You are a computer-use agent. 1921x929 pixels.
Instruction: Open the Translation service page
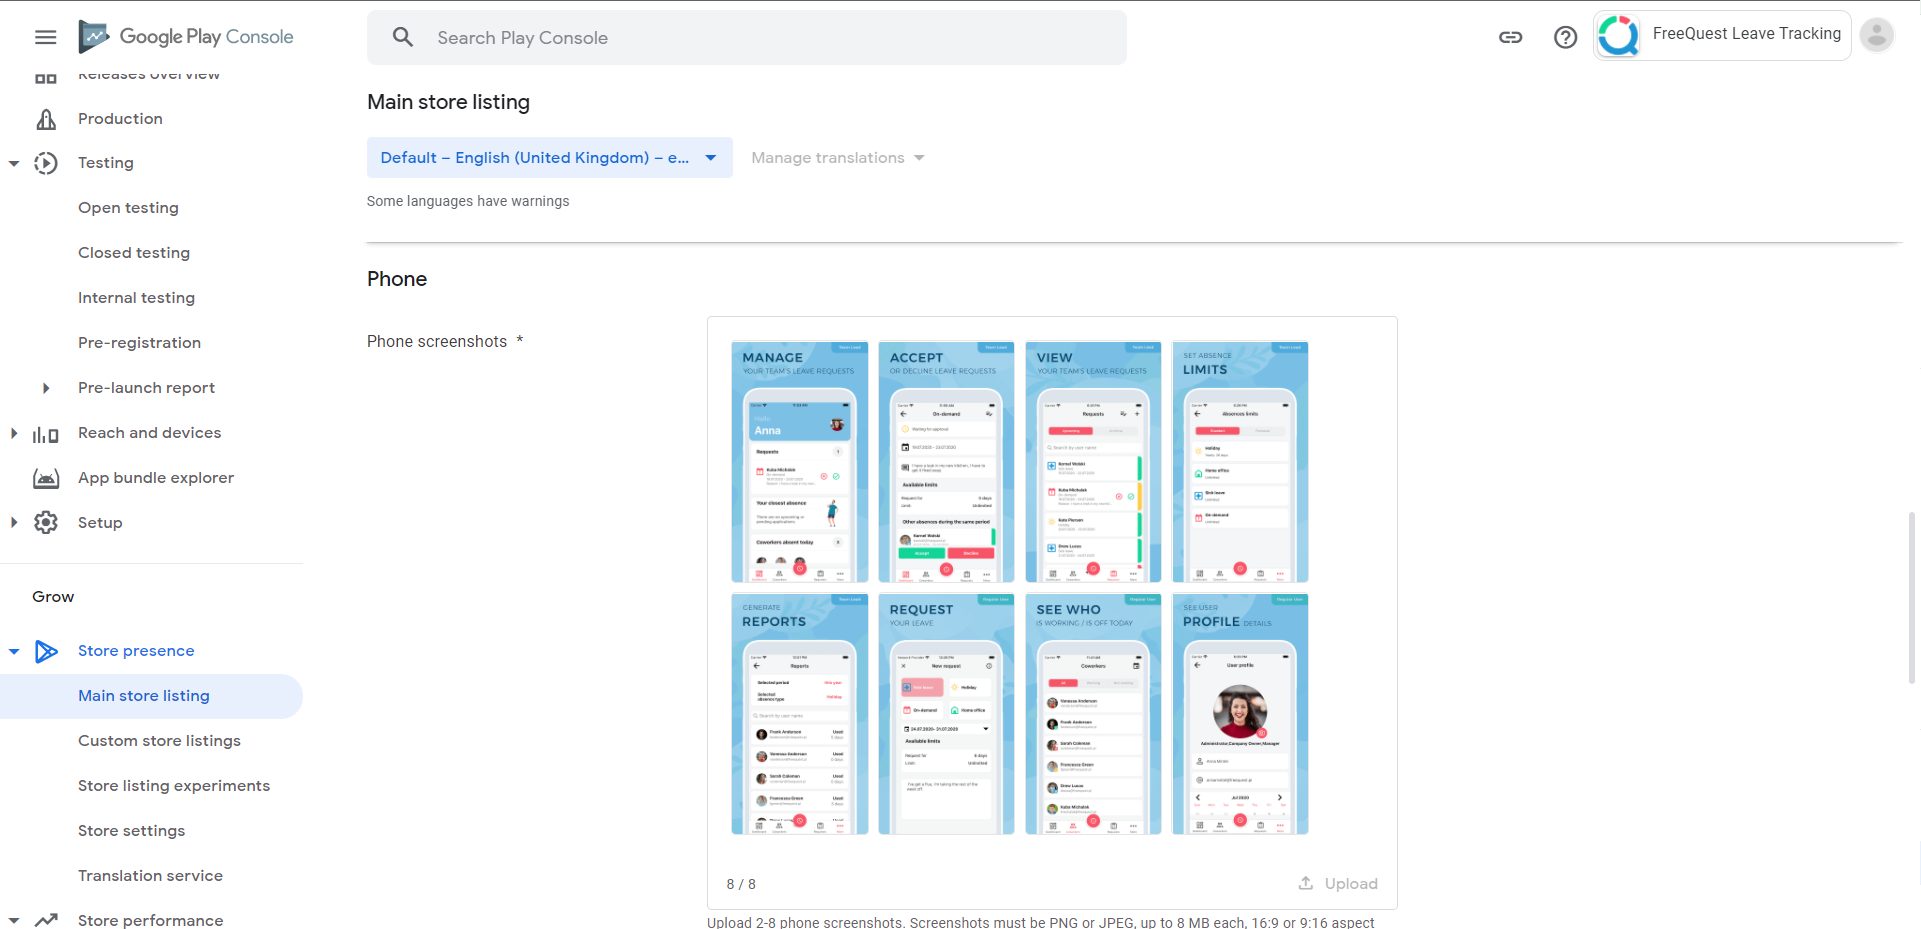pyautogui.click(x=150, y=875)
